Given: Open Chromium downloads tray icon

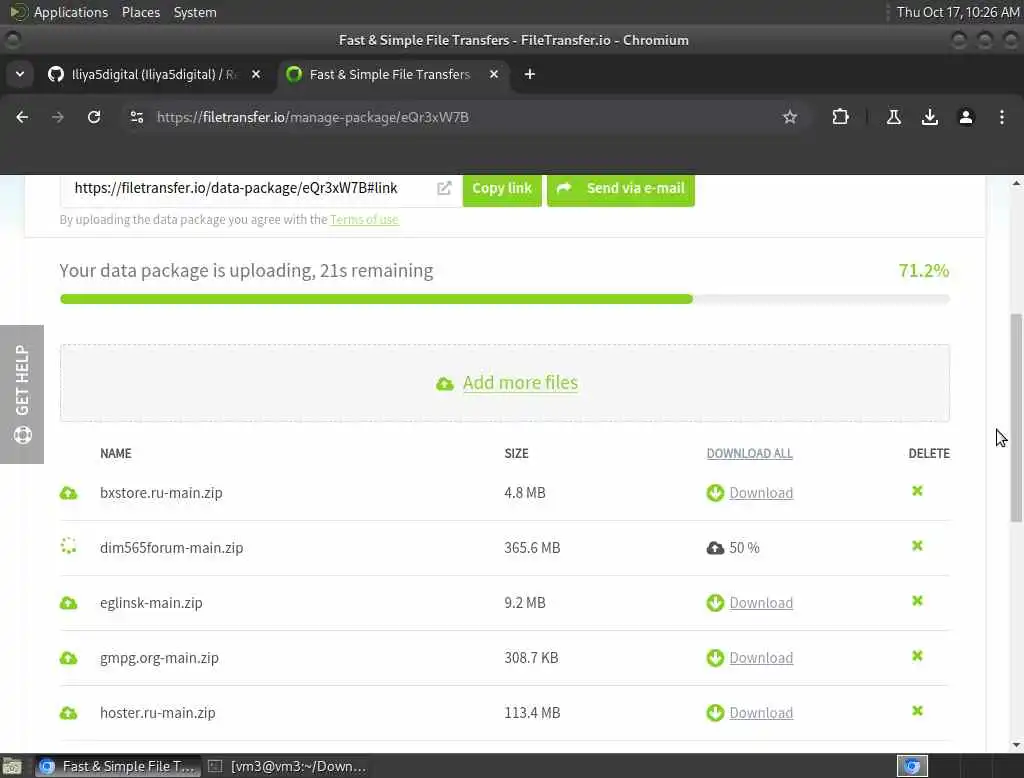Looking at the screenshot, I should coord(930,117).
